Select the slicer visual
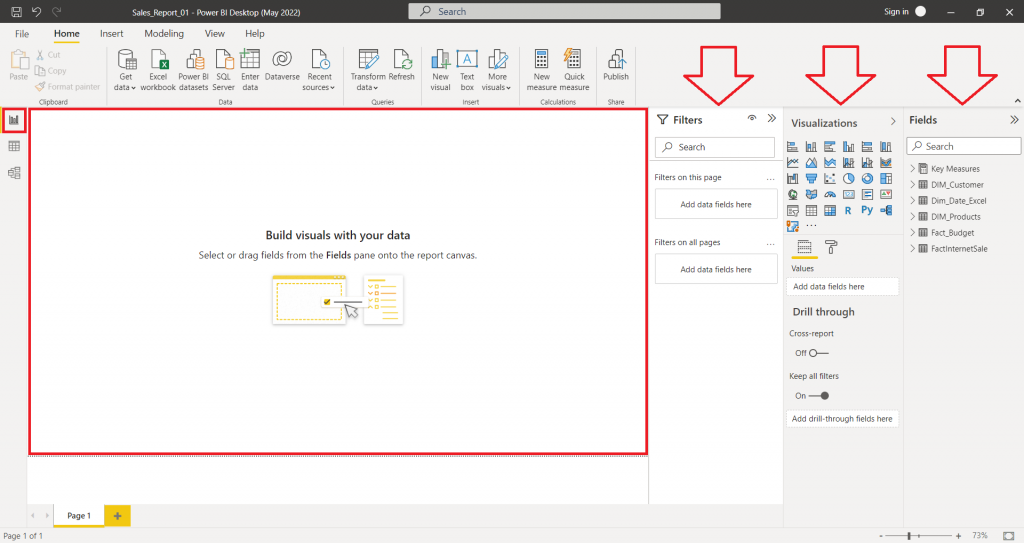 pyautogui.click(x=793, y=210)
